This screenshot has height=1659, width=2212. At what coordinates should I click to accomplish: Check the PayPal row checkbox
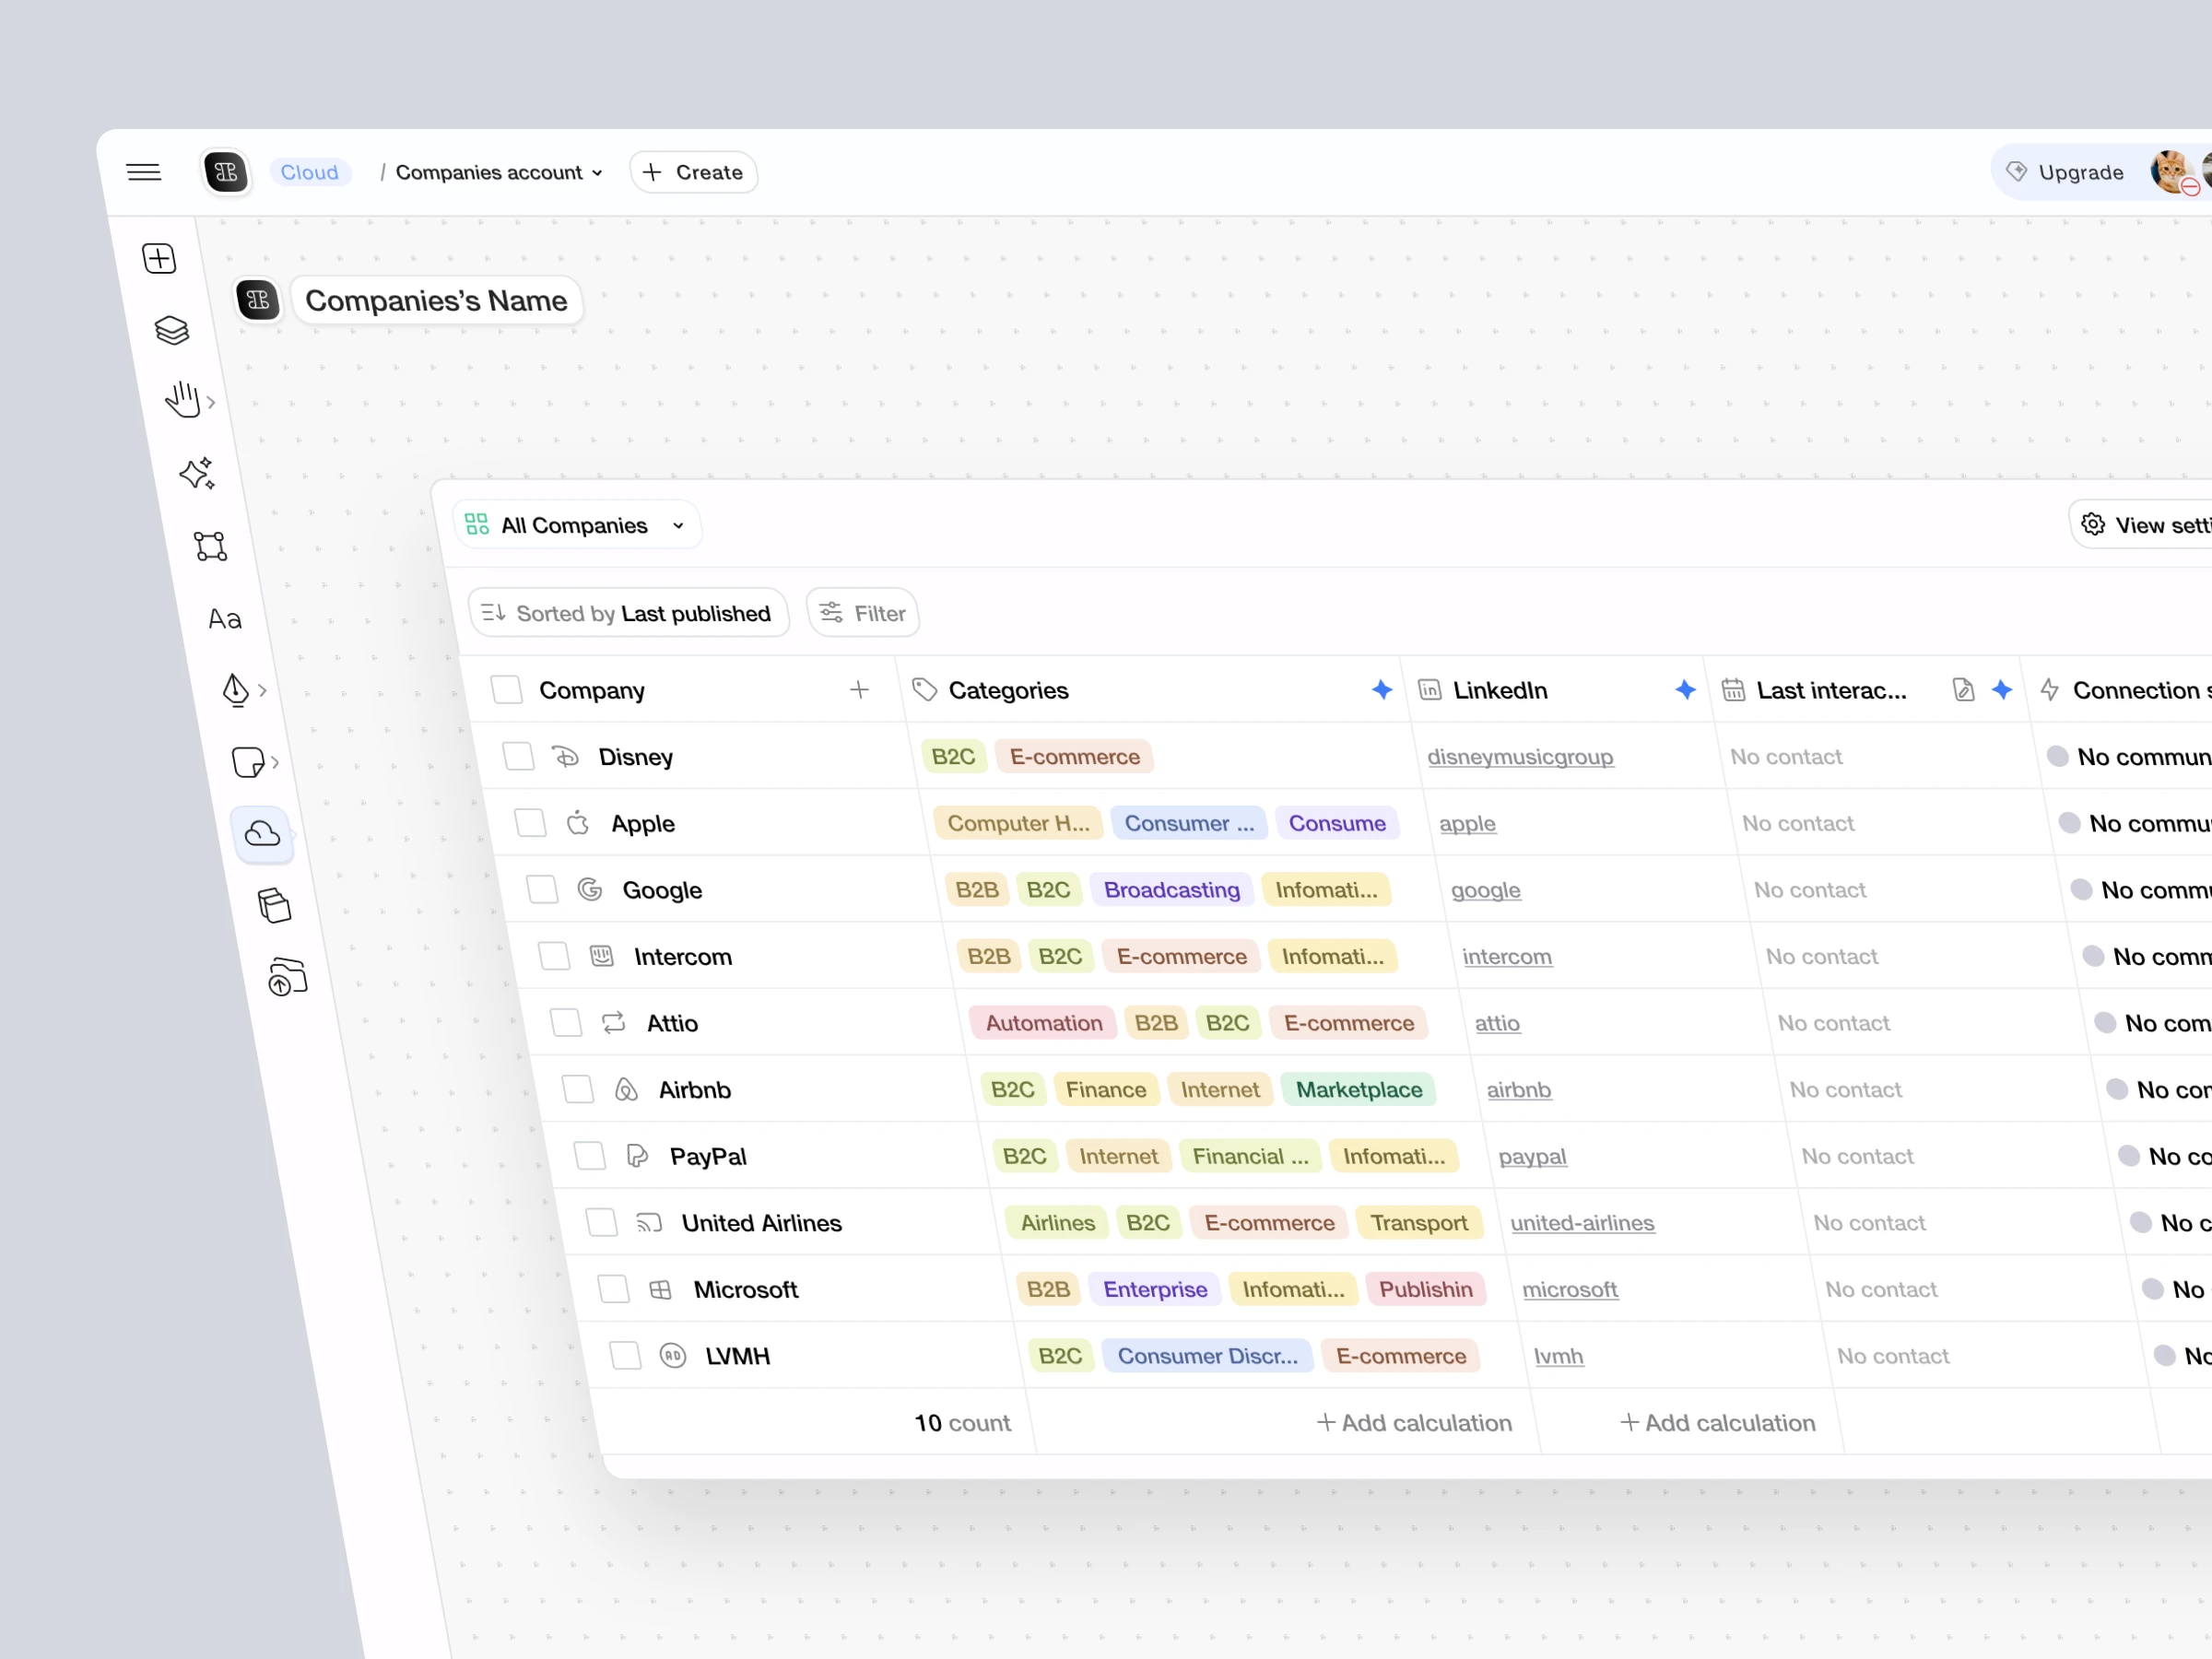(x=590, y=1157)
